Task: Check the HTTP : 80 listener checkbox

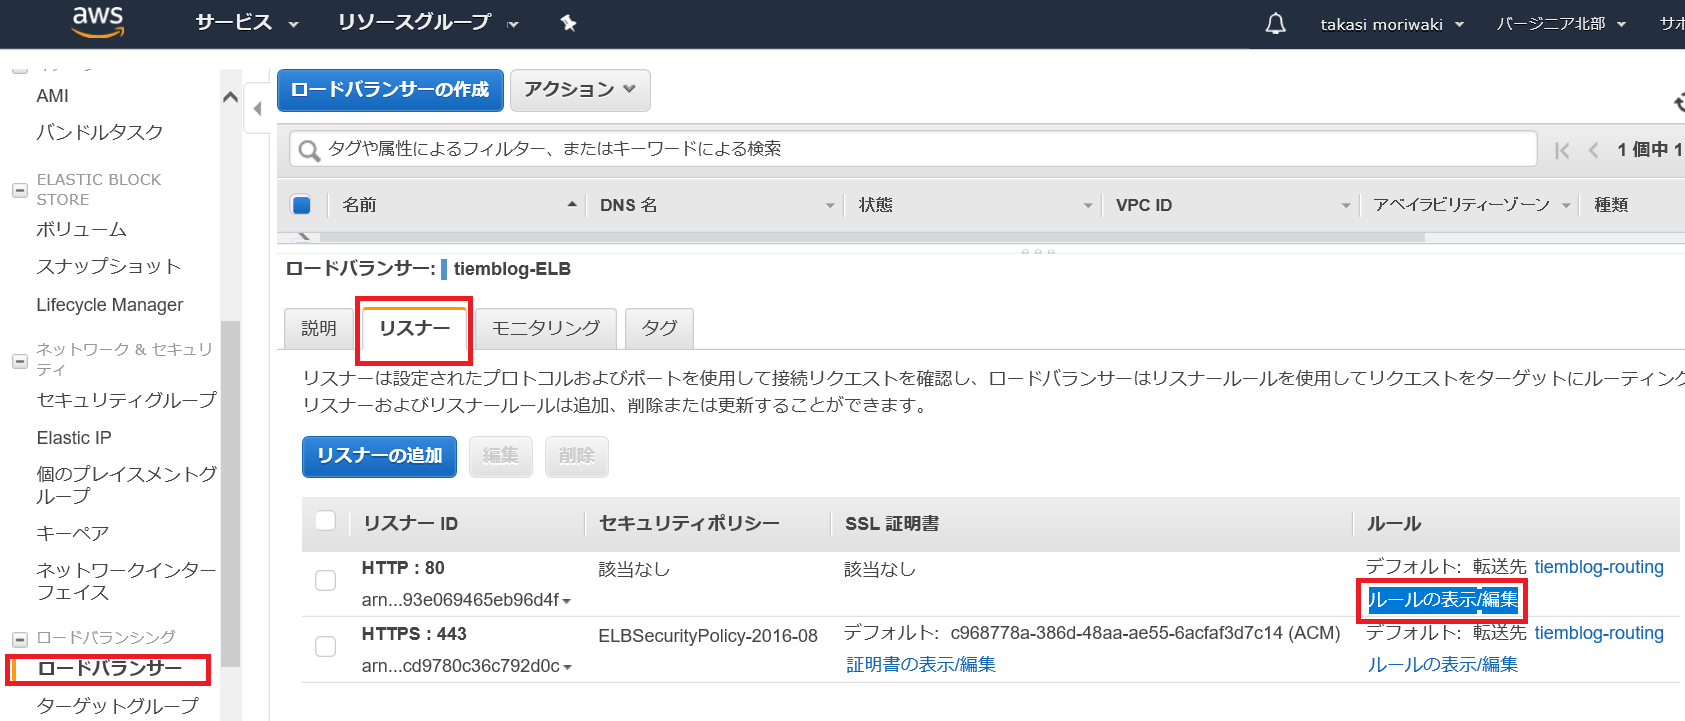Action: coord(325,580)
